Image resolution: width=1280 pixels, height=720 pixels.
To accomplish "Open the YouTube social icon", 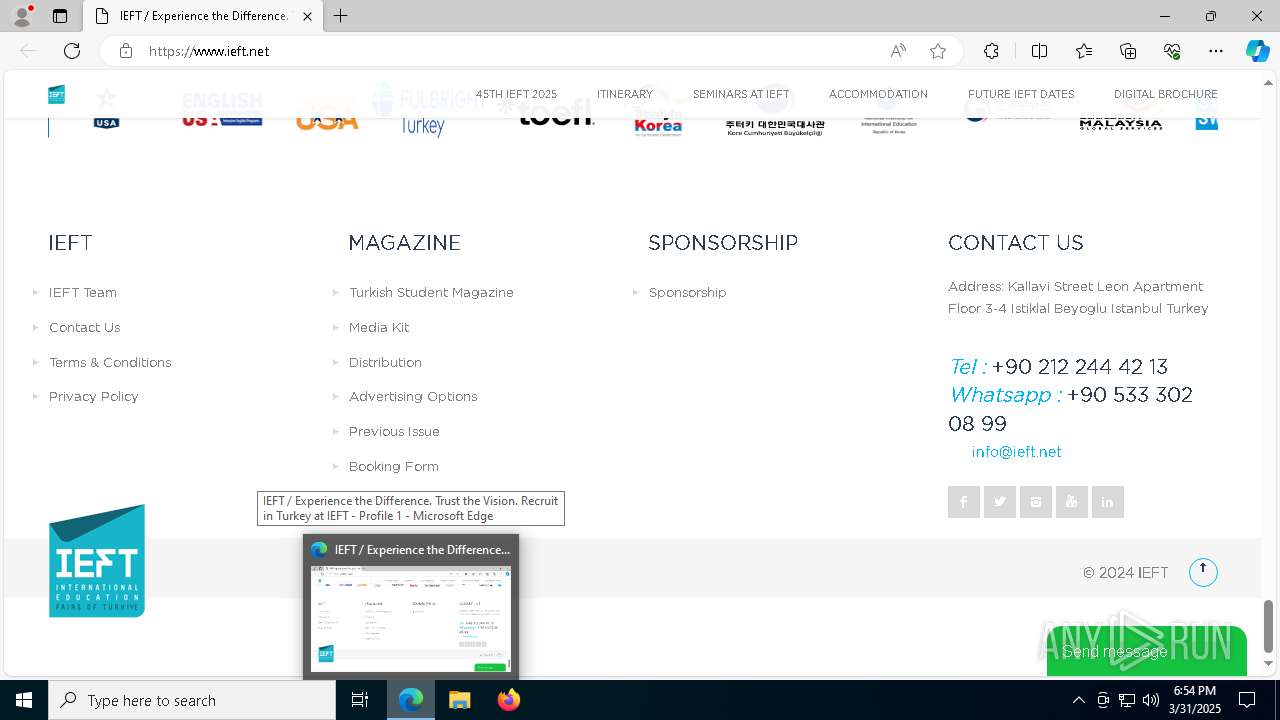I will pyautogui.click(x=1072, y=502).
